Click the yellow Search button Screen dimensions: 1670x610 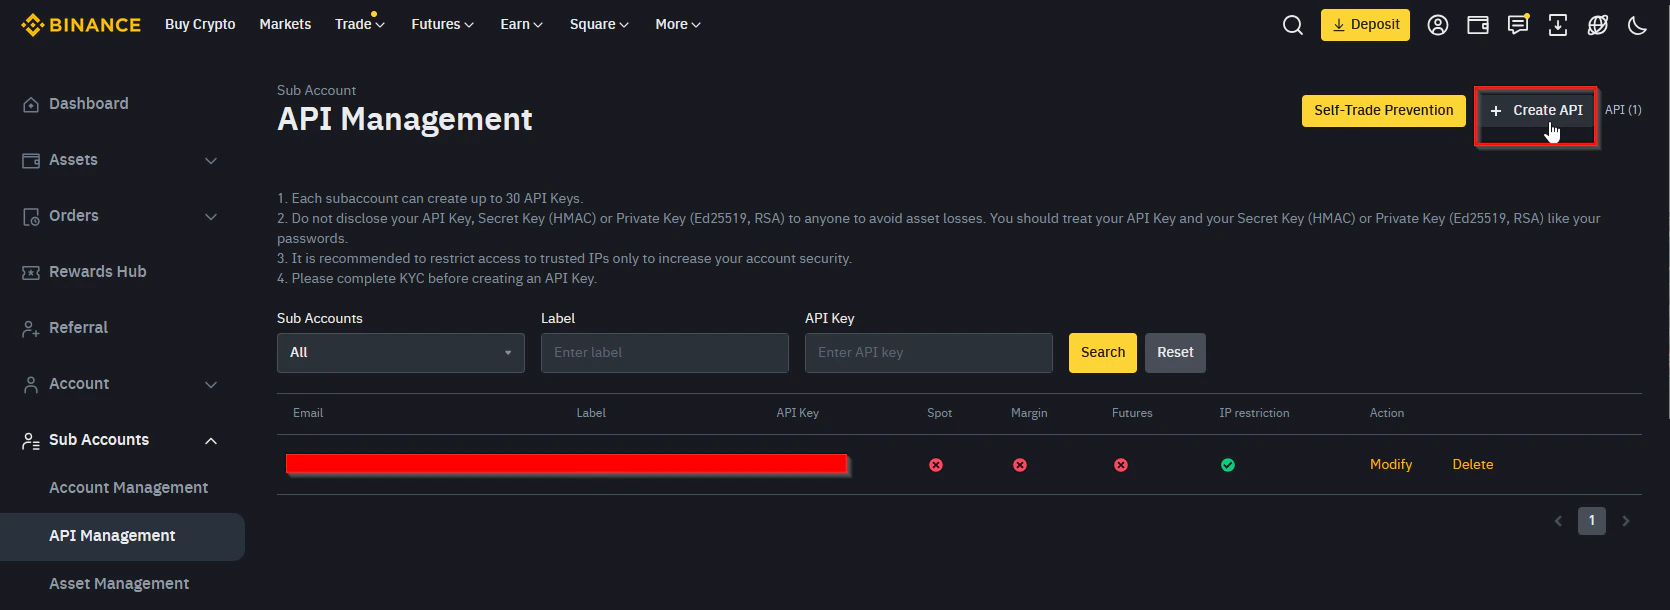click(x=1103, y=353)
